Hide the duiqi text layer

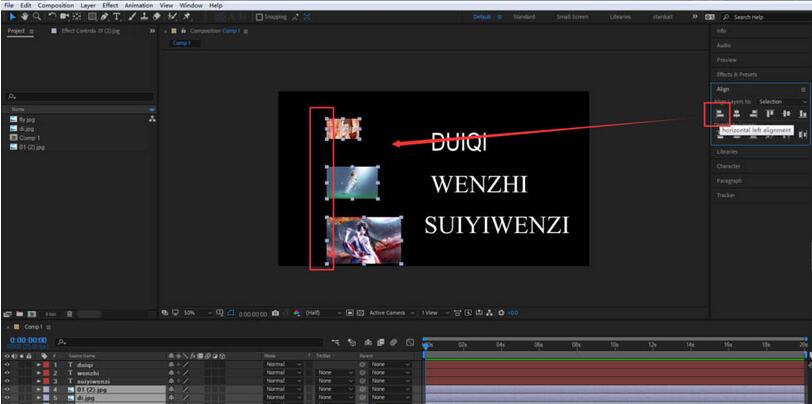coord(7,365)
